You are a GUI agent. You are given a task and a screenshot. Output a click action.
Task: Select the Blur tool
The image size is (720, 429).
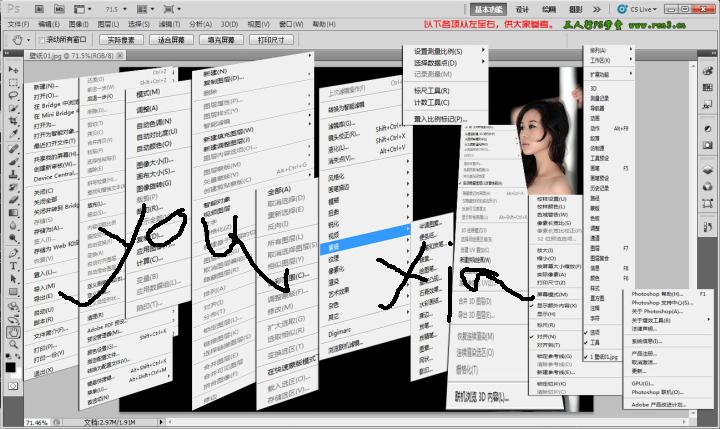click(13, 226)
